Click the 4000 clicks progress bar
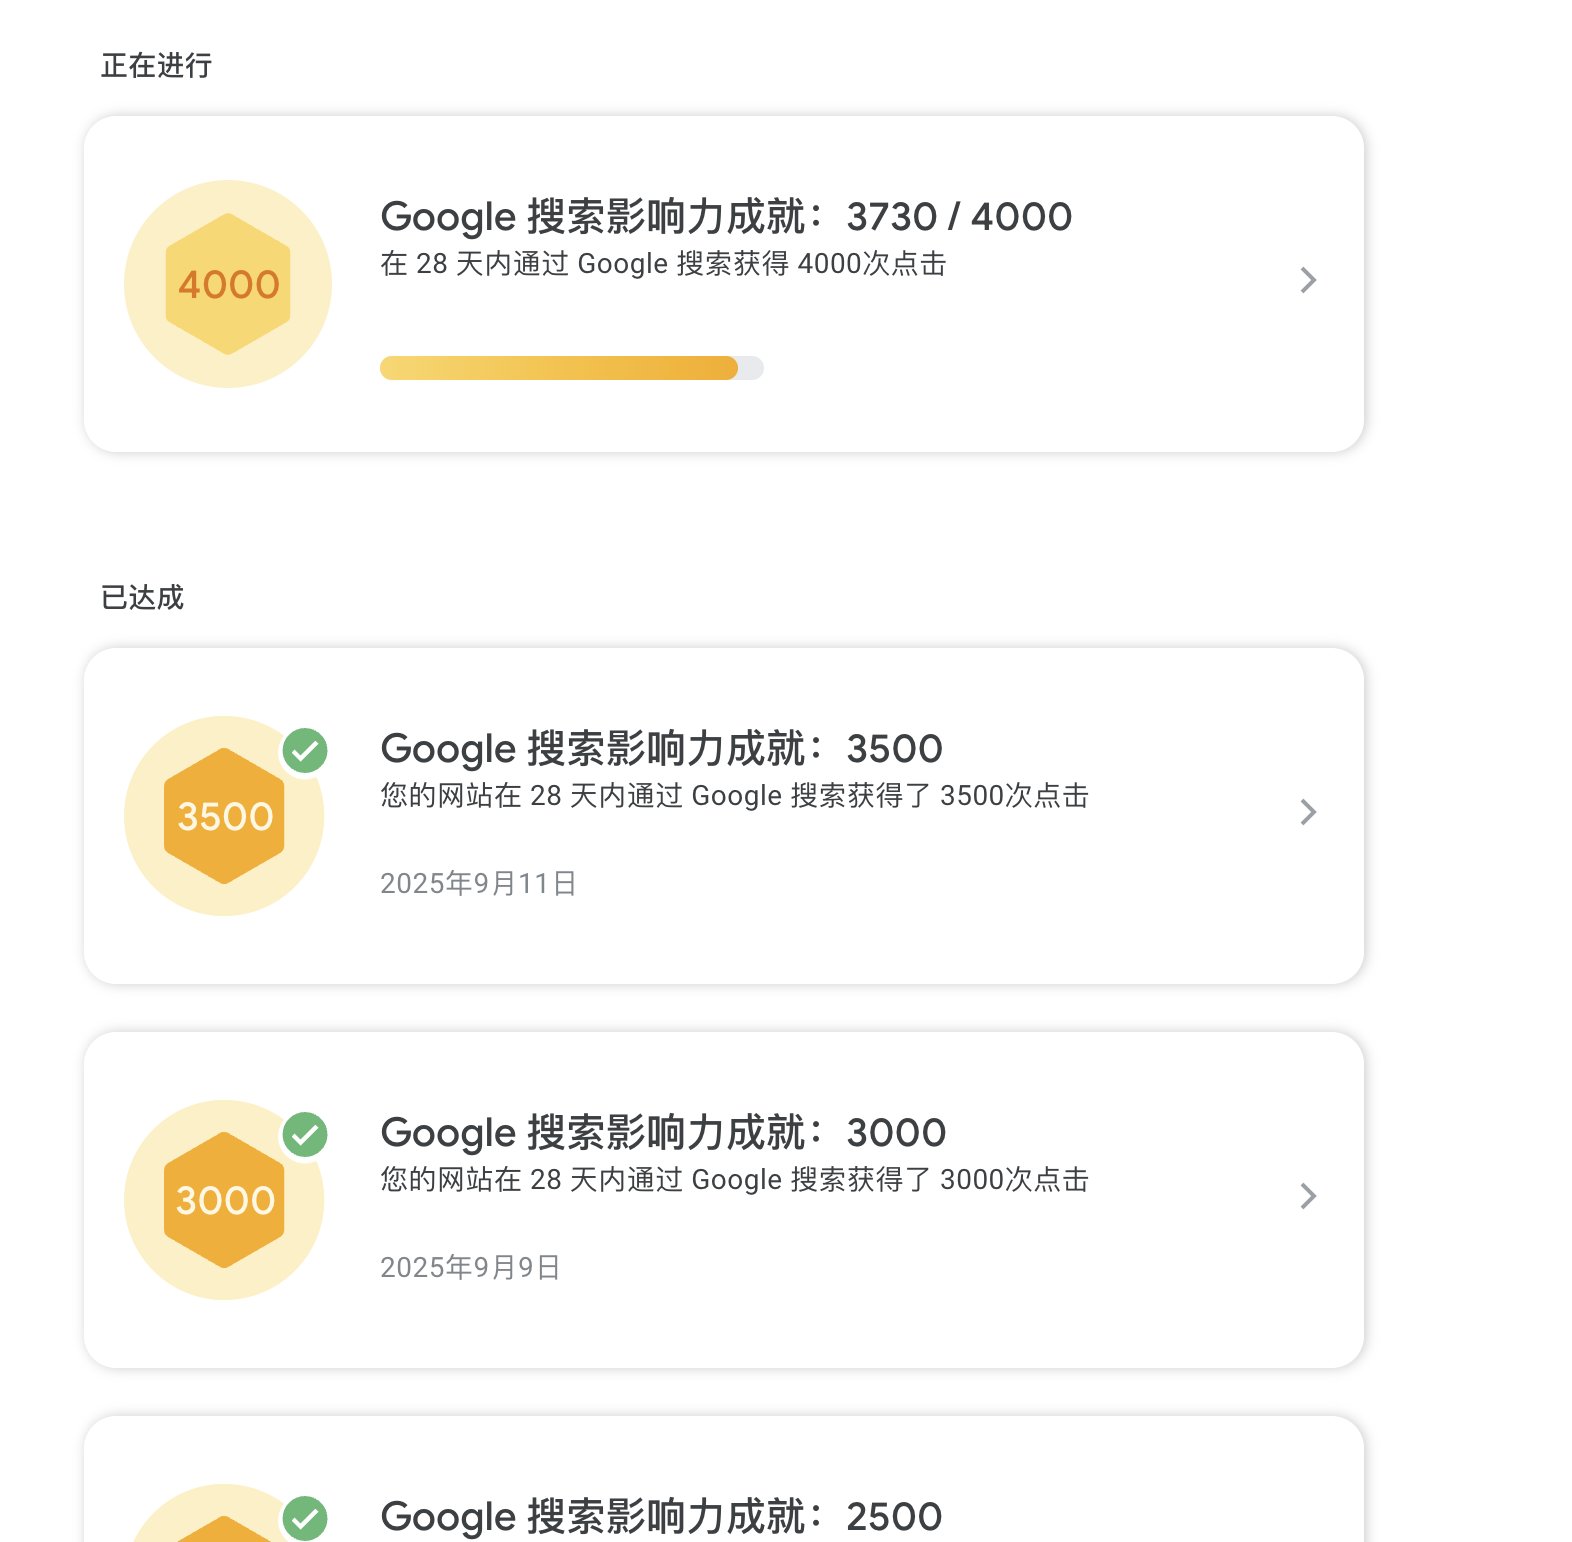 pyautogui.click(x=572, y=368)
